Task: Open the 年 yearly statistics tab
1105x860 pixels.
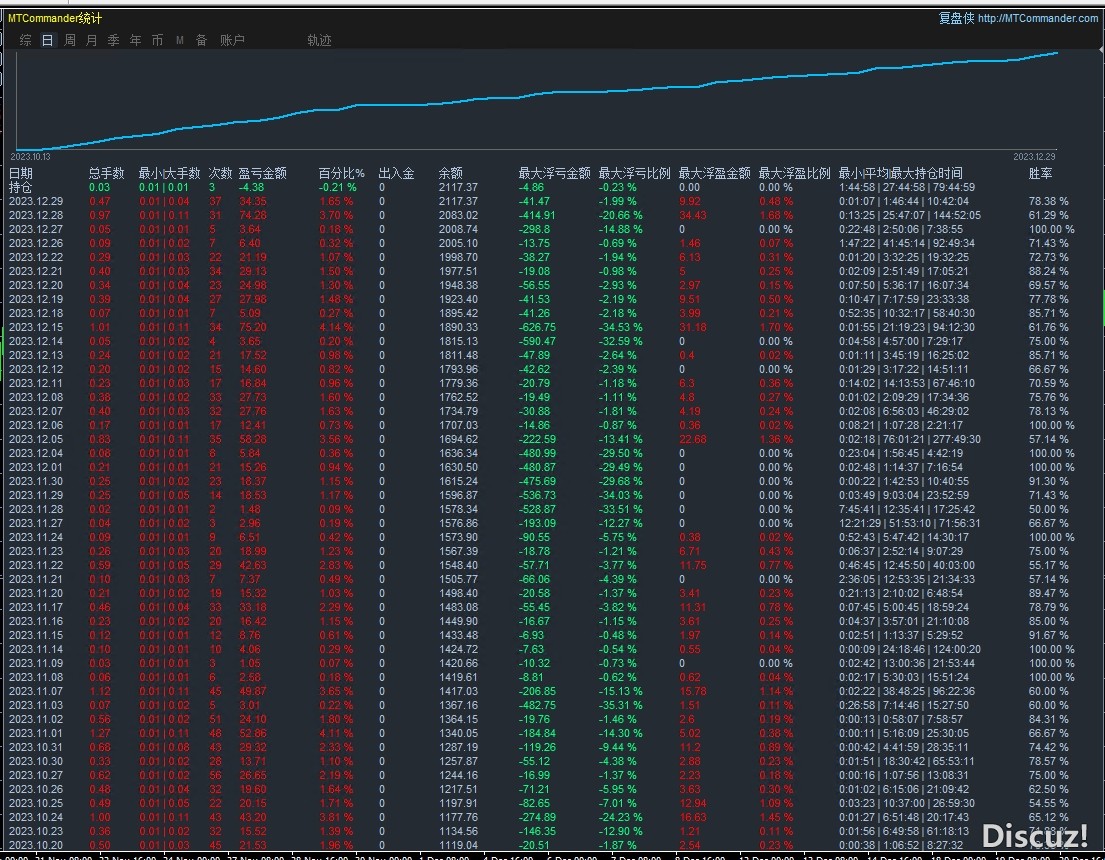Action: tap(136, 40)
